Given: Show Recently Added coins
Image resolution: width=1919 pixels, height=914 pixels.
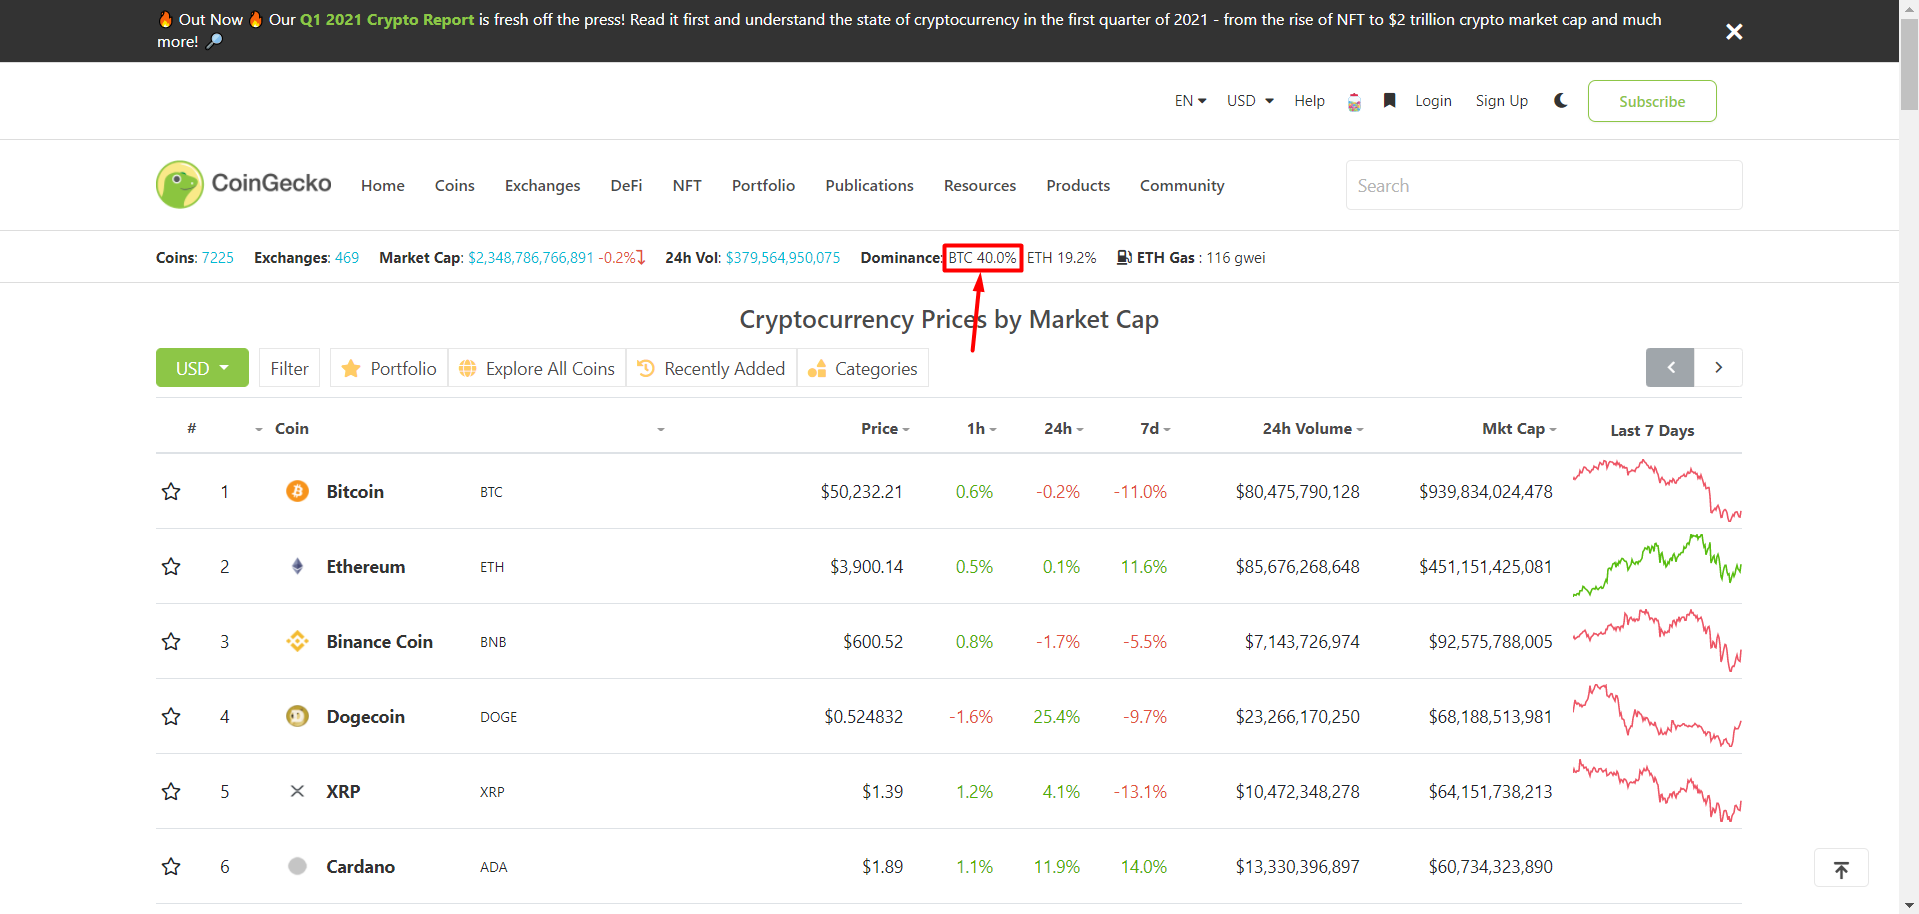Looking at the screenshot, I should pos(711,368).
